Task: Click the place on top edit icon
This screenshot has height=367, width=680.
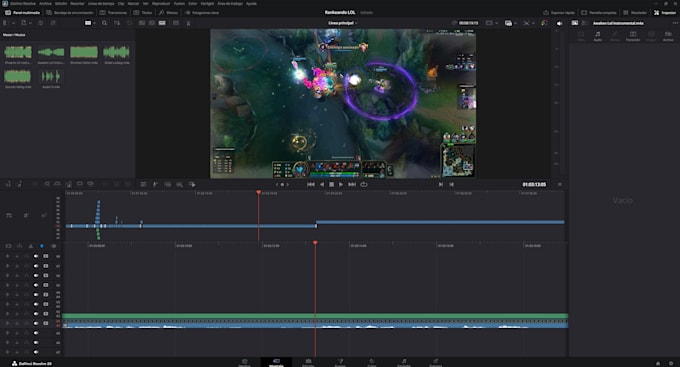Action: tap(79, 184)
